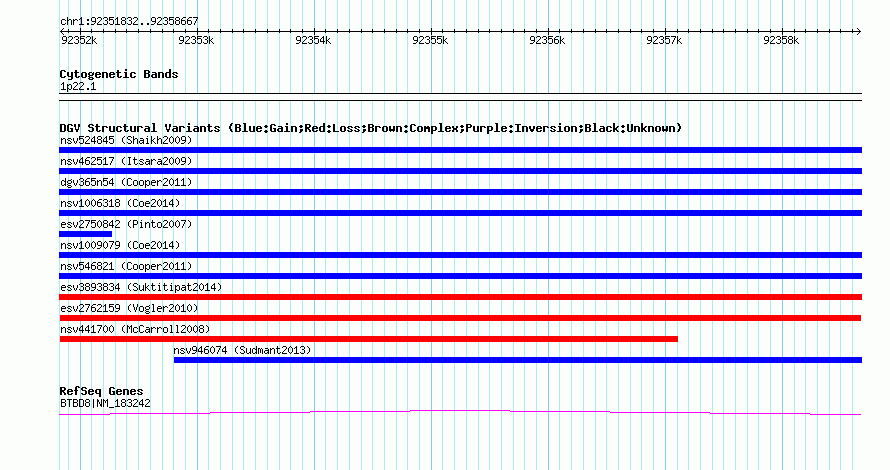The width and height of the screenshot is (890, 470).
Task: Select the nsv1009079 (Coe2014) blue bar
Action: (460, 255)
